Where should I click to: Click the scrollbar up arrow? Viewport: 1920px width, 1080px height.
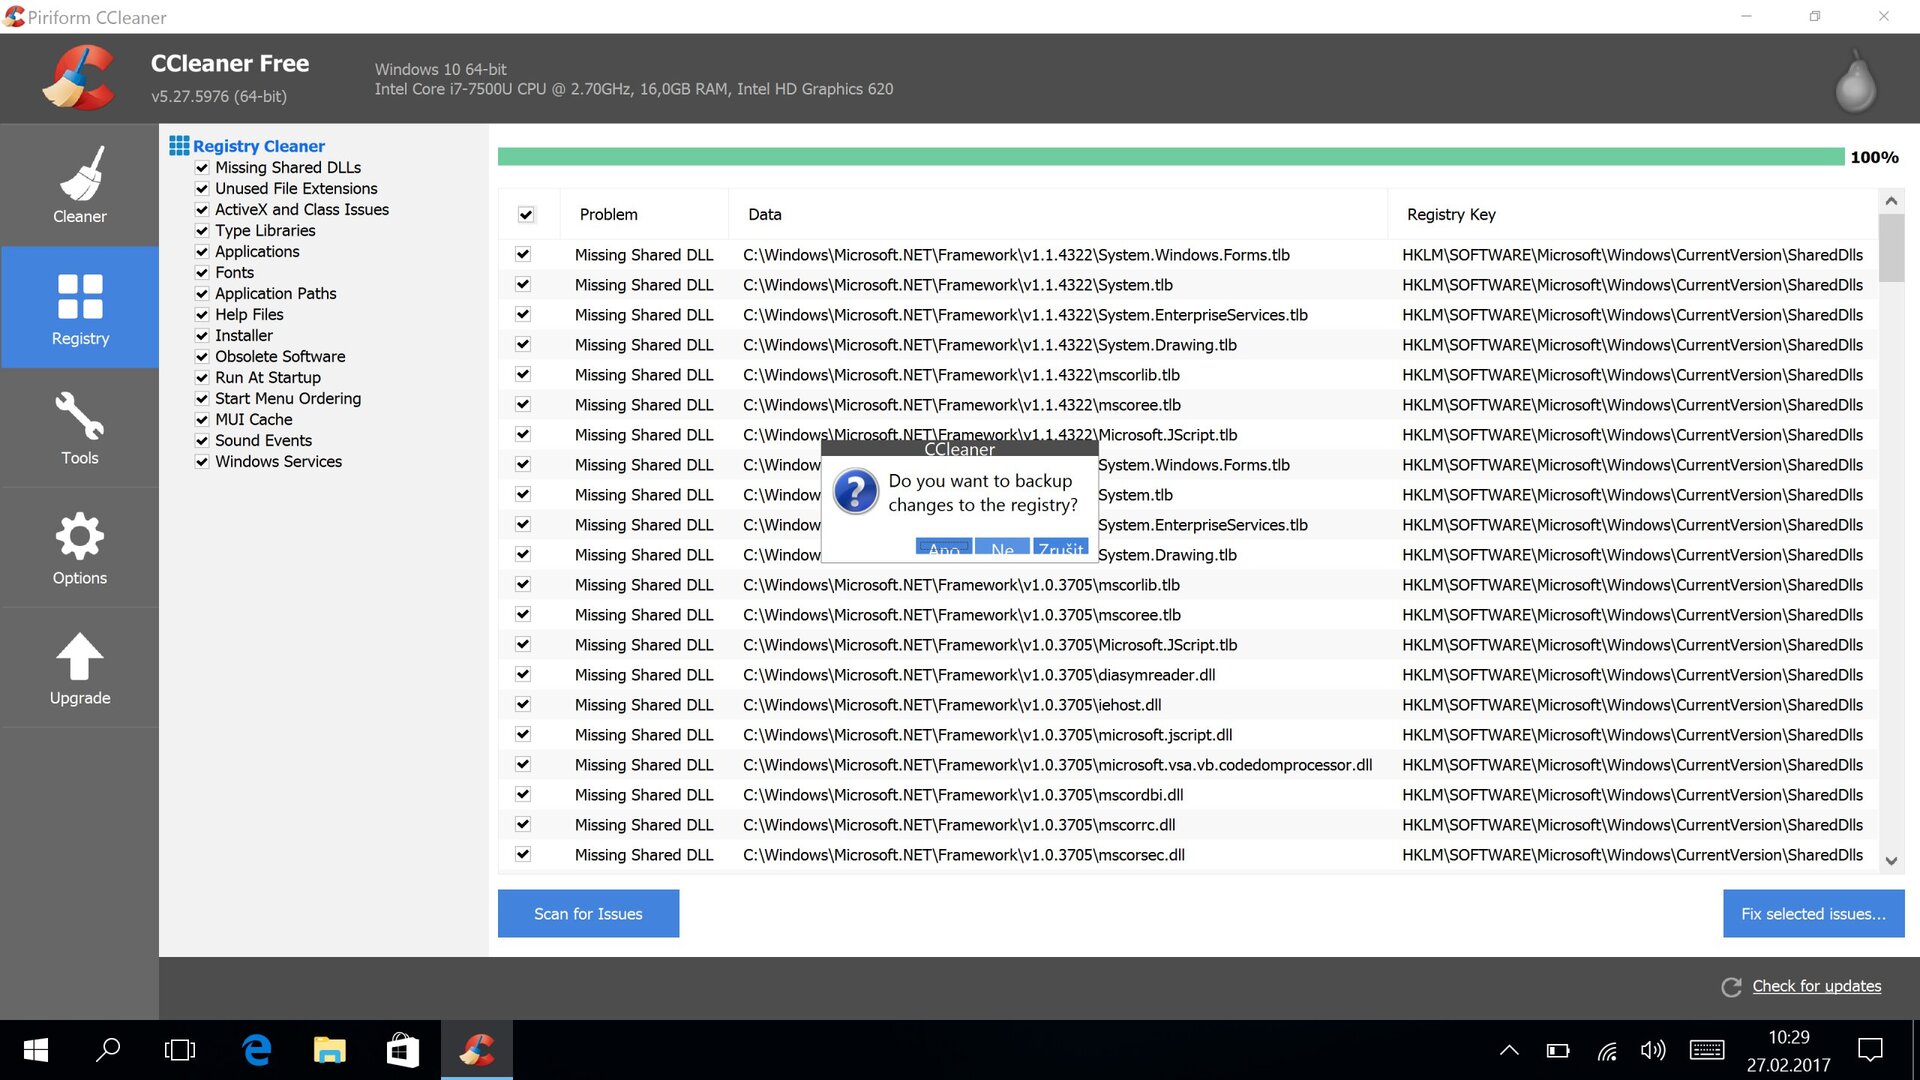pyautogui.click(x=1891, y=201)
